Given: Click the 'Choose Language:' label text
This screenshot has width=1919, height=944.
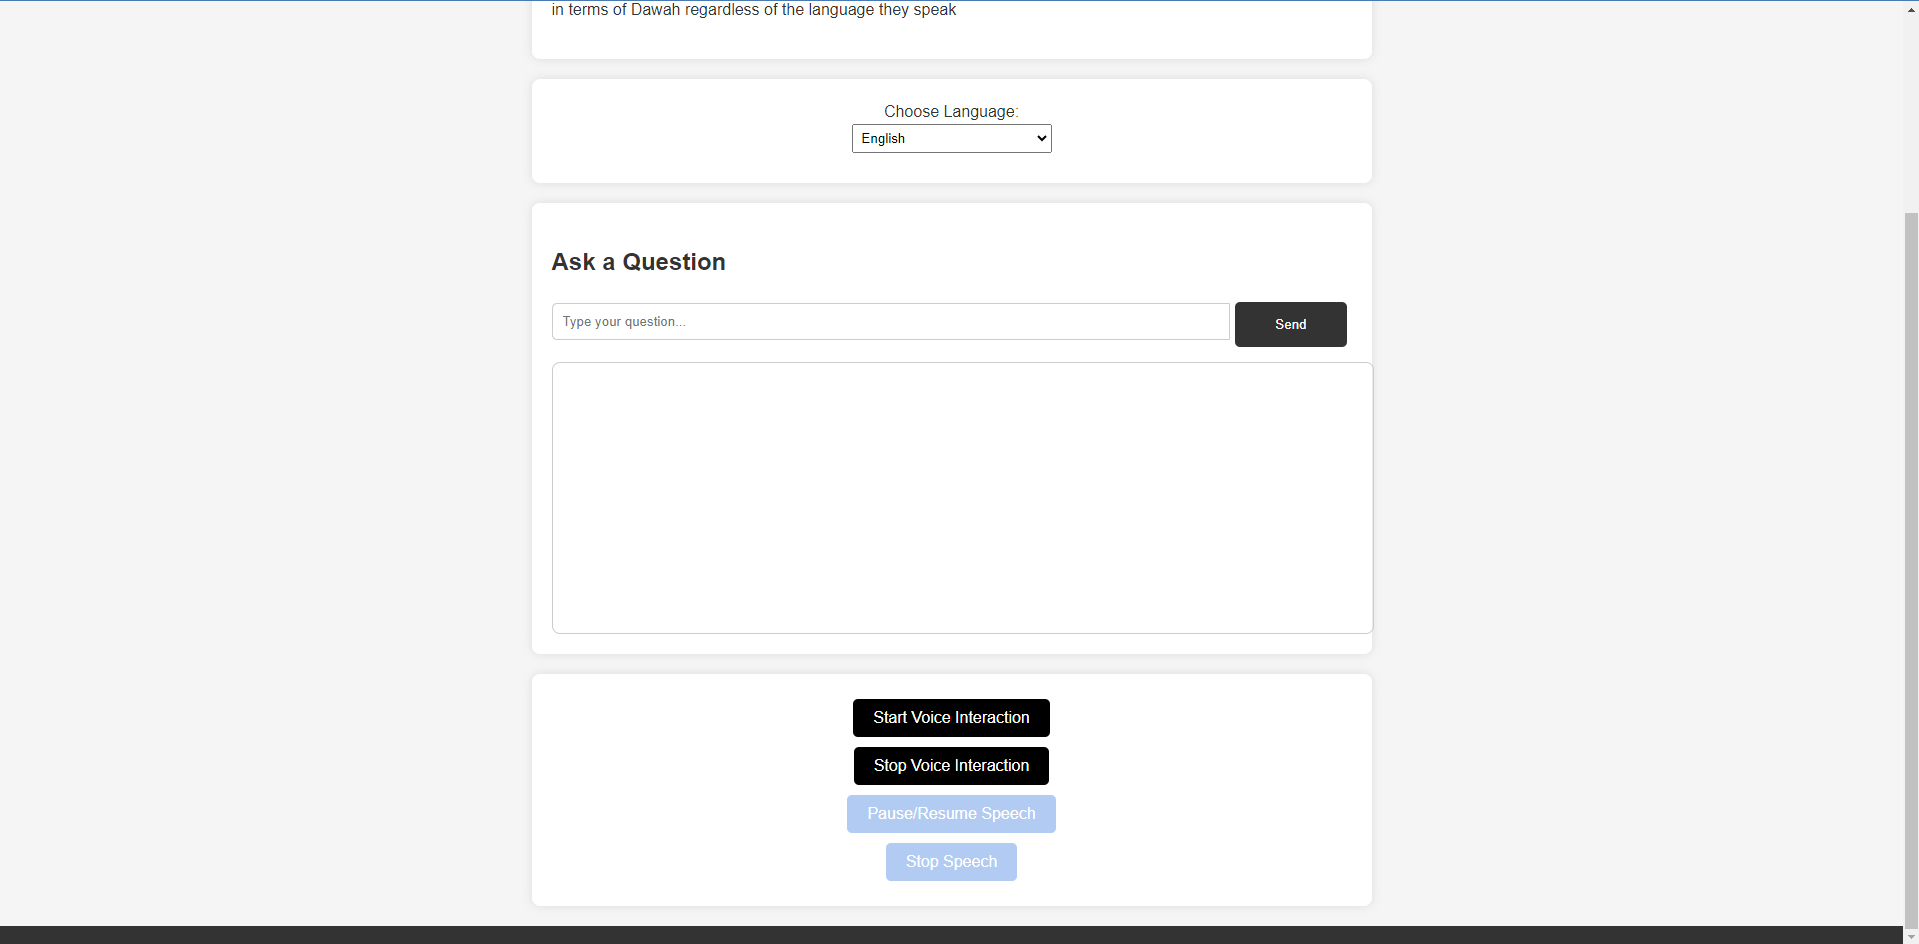Looking at the screenshot, I should pos(951,111).
